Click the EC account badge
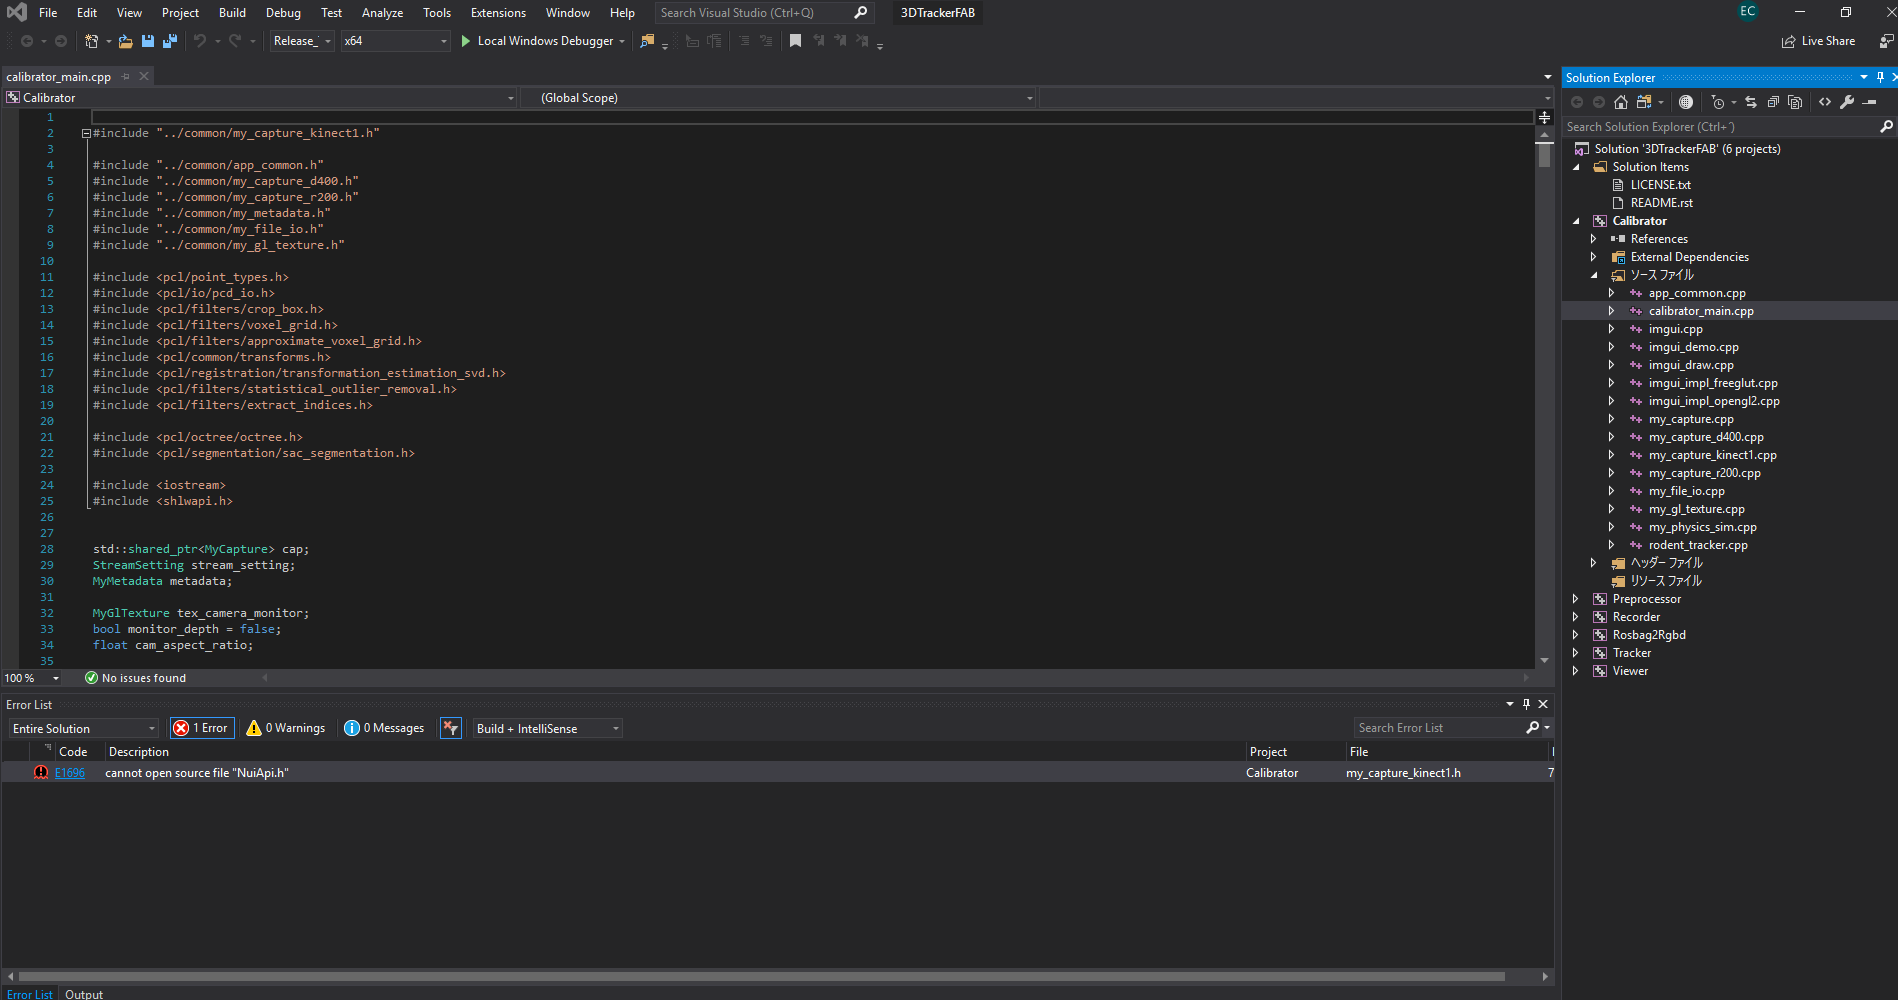Screen dimensions: 1898x1000 [1747, 12]
